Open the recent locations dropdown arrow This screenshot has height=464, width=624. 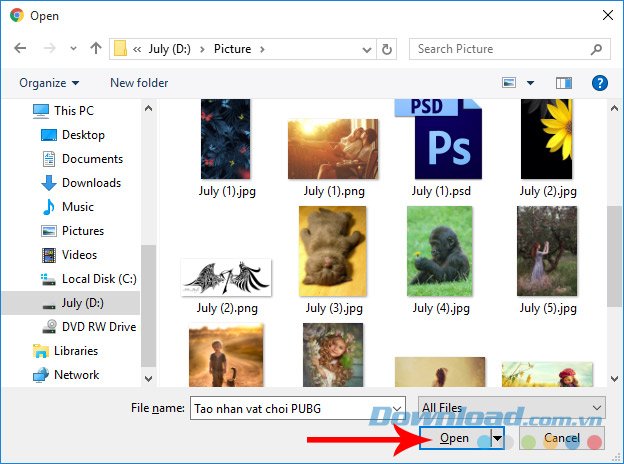tap(73, 49)
